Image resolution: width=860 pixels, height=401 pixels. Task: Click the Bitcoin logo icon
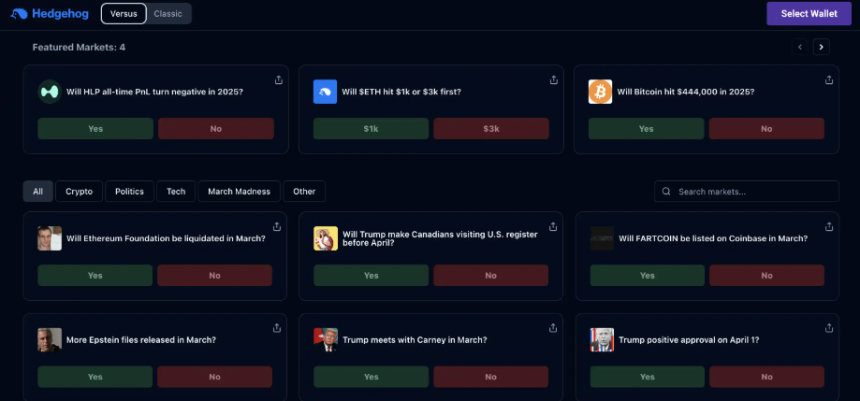tap(600, 92)
